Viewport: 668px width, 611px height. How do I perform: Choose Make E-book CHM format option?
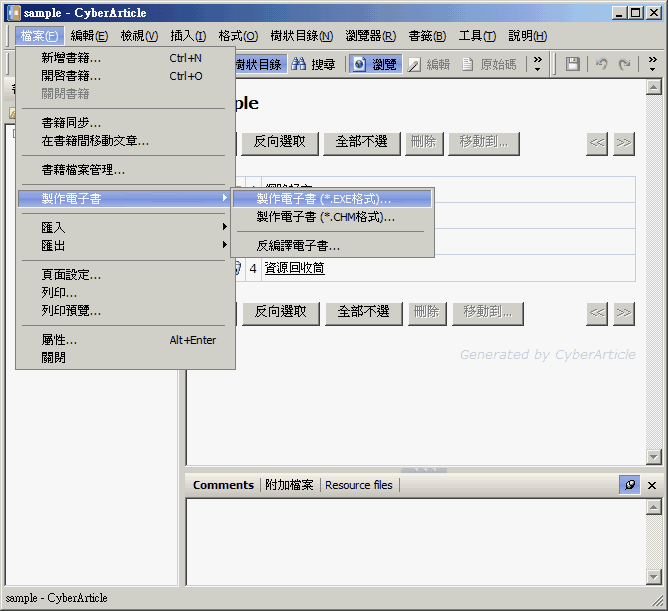coord(325,217)
